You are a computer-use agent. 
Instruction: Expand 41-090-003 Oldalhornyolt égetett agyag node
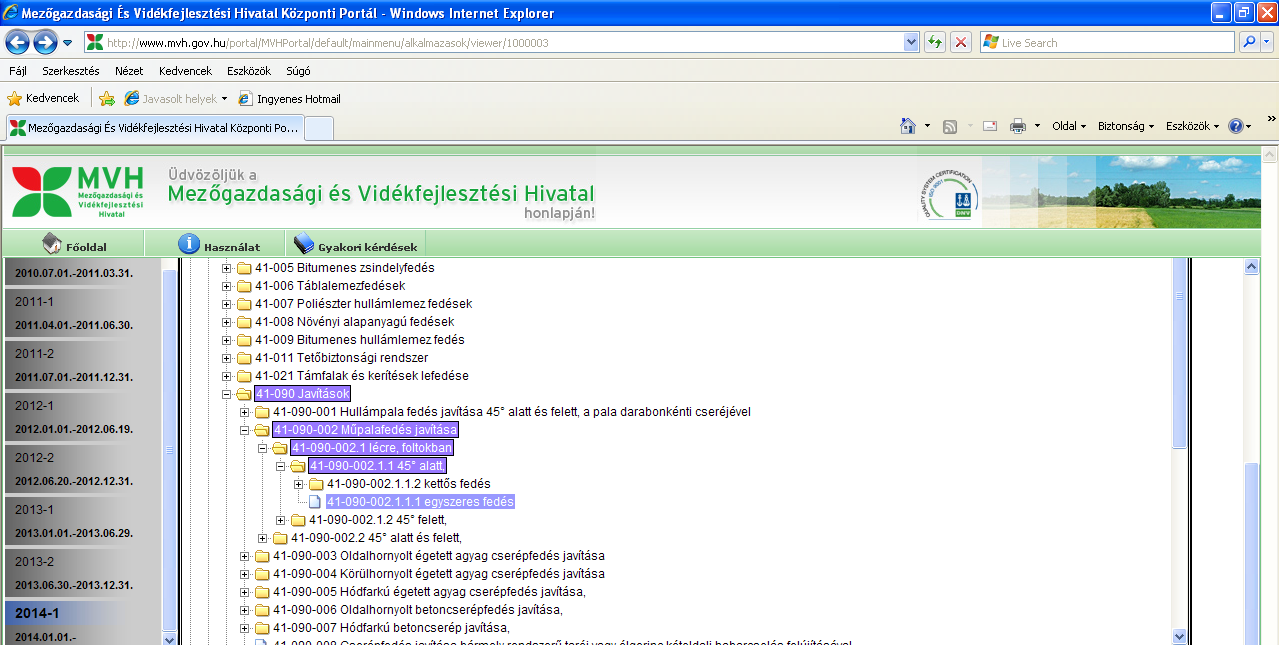tap(245, 556)
